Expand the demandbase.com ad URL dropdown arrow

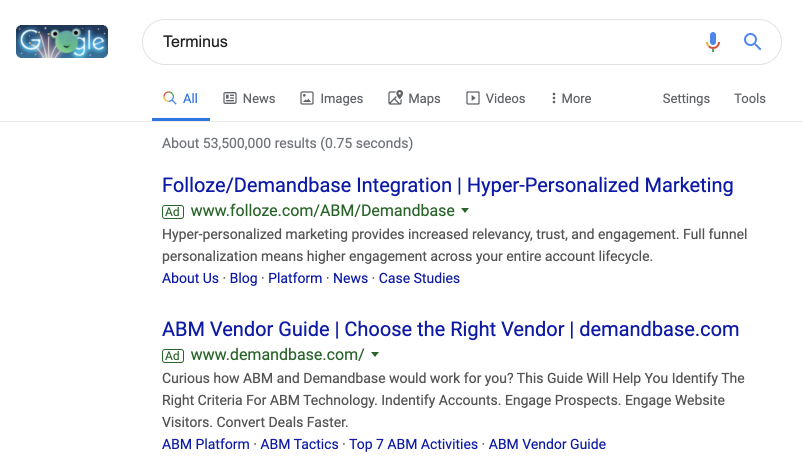[375, 355]
